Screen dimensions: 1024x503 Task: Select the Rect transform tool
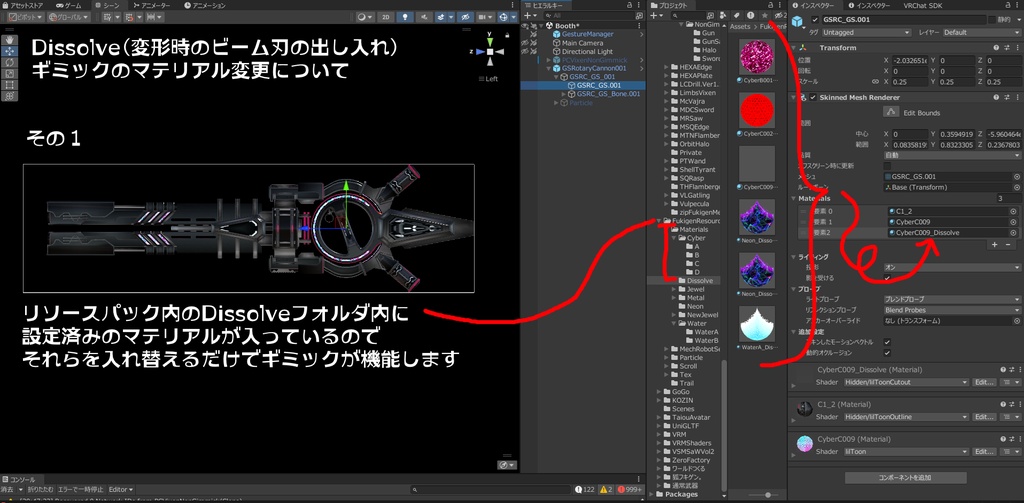[11, 84]
